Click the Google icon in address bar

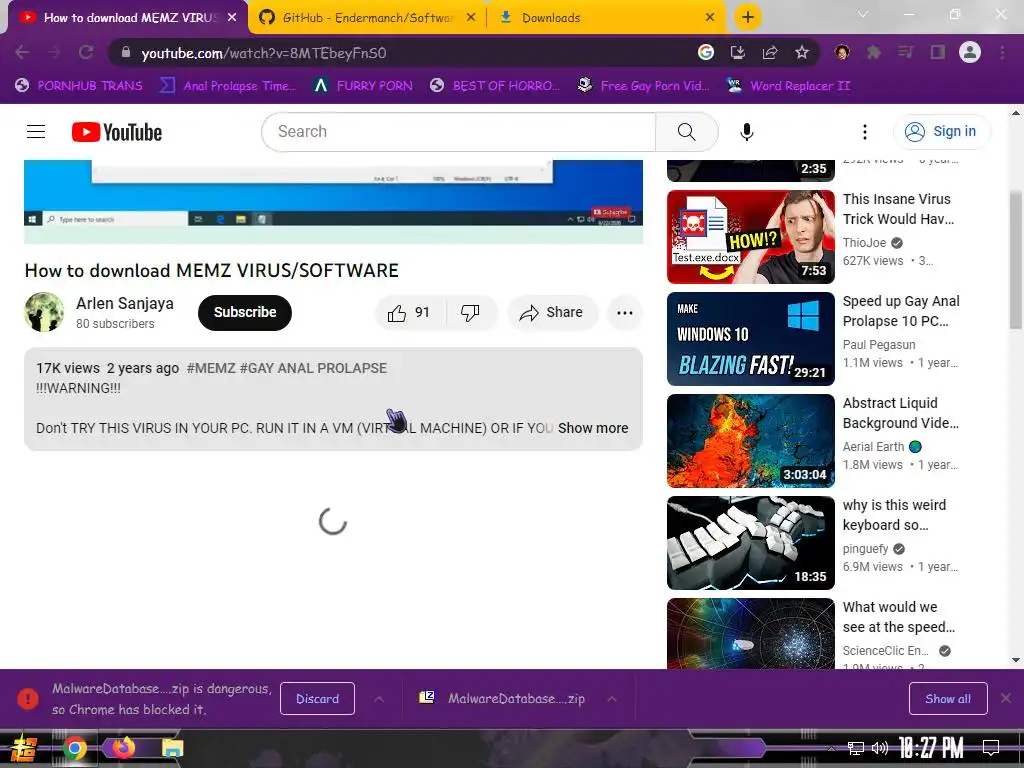(706, 52)
